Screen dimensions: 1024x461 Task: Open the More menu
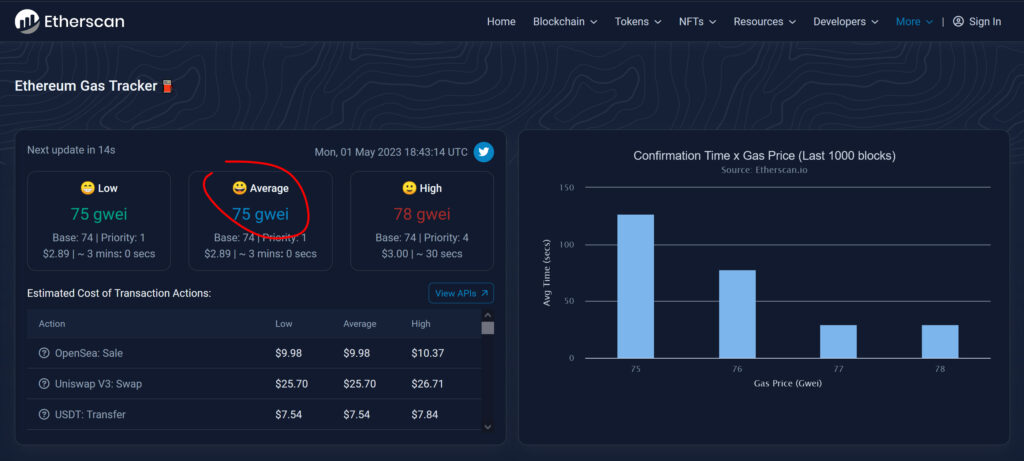[914, 22]
